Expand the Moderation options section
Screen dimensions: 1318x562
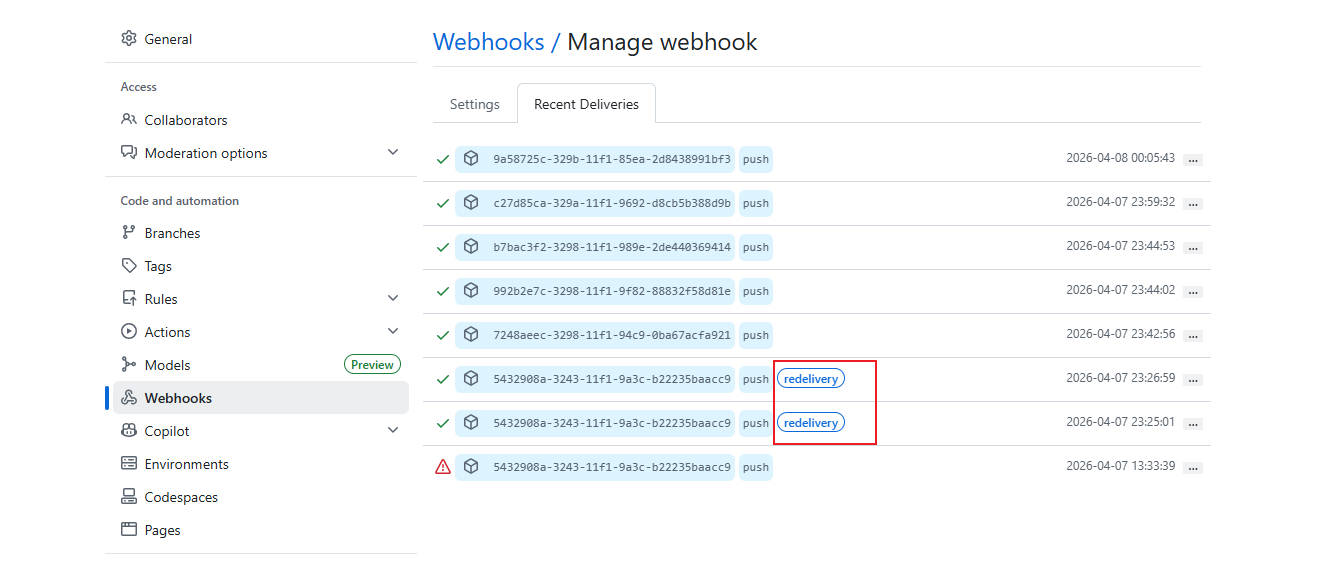(x=393, y=153)
